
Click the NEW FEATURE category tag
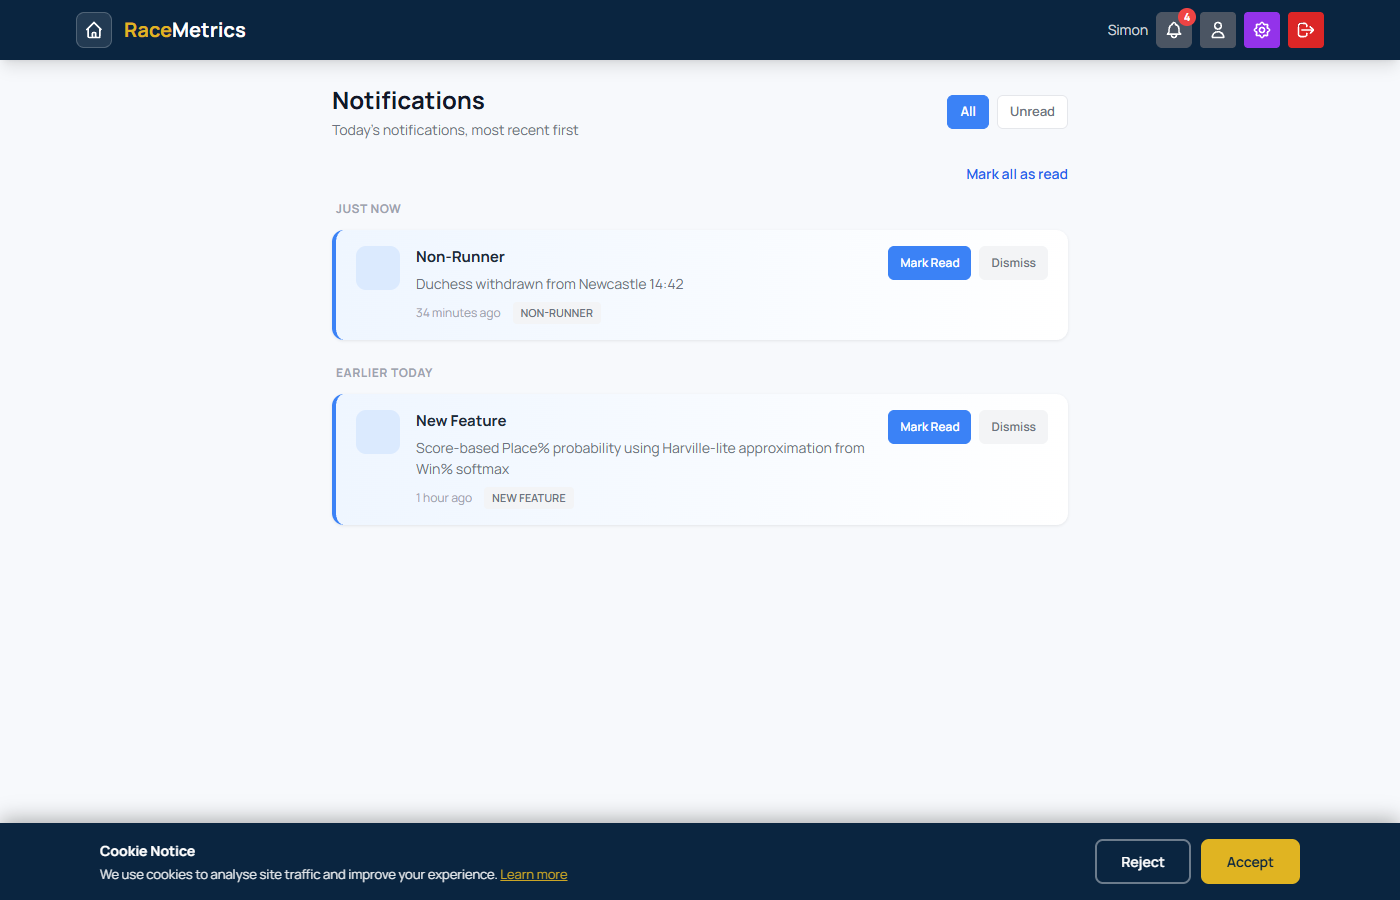pyautogui.click(x=528, y=497)
